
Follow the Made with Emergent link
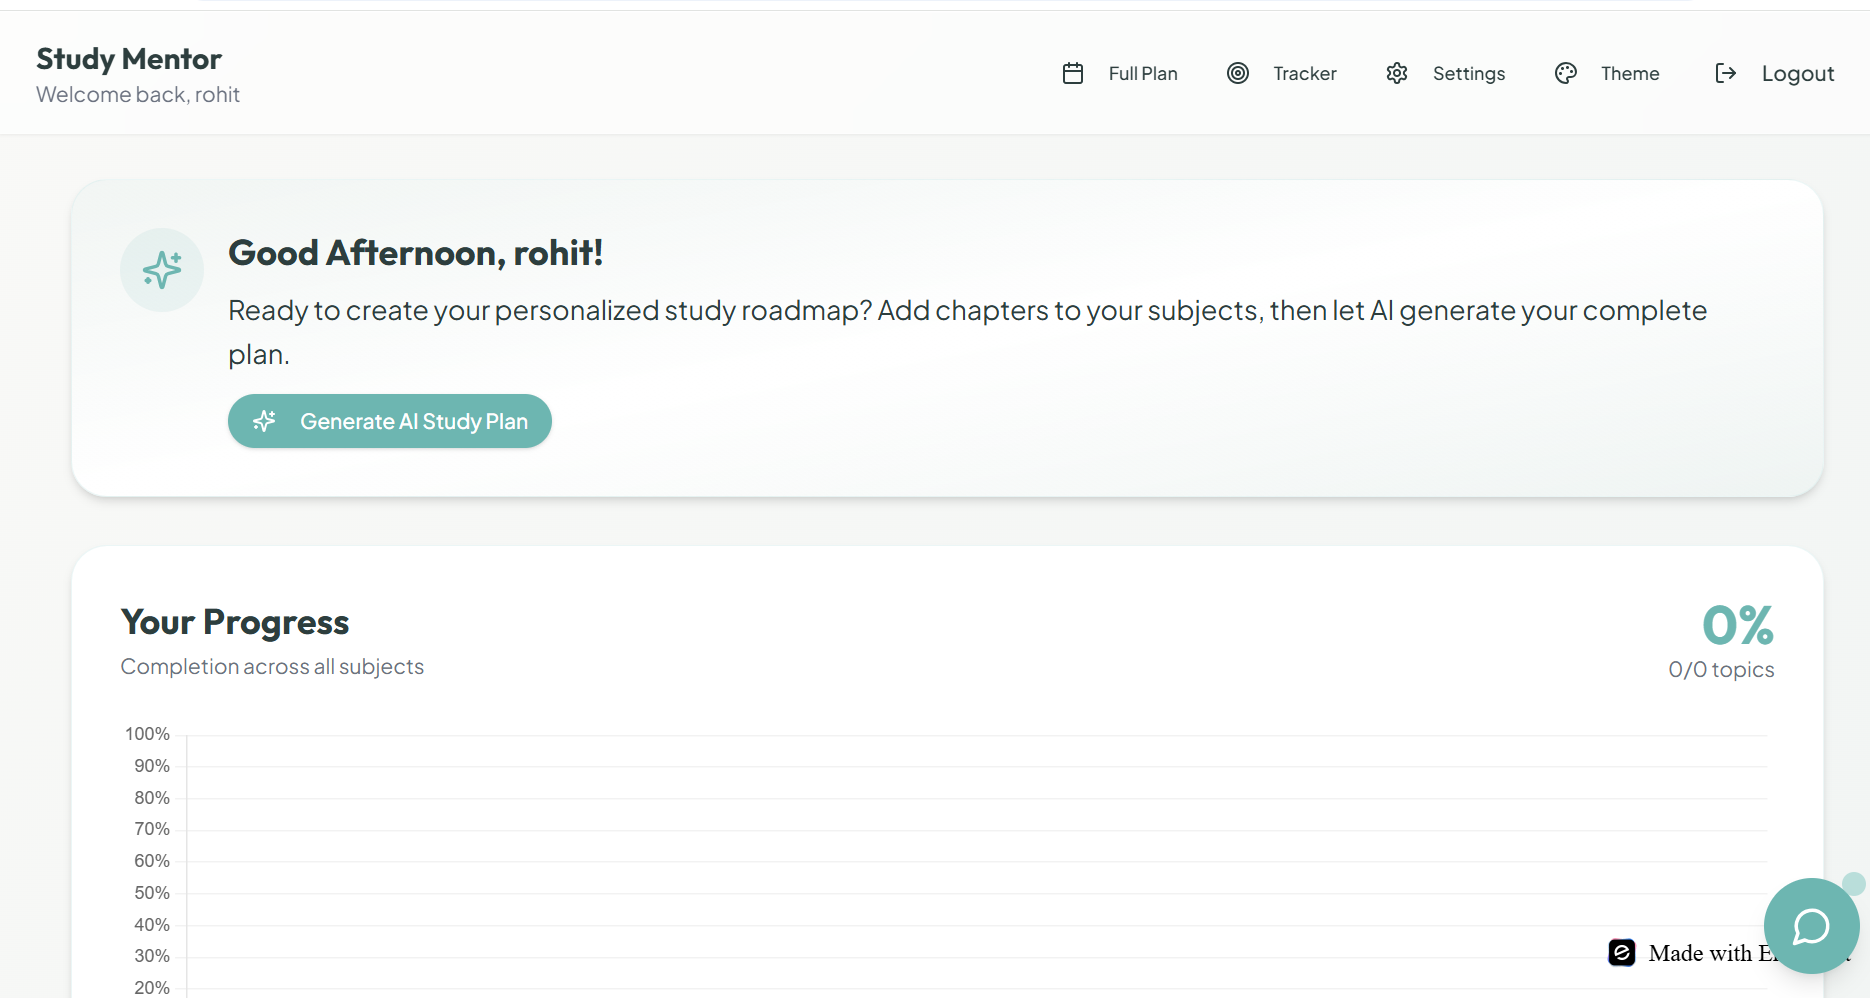1702,953
